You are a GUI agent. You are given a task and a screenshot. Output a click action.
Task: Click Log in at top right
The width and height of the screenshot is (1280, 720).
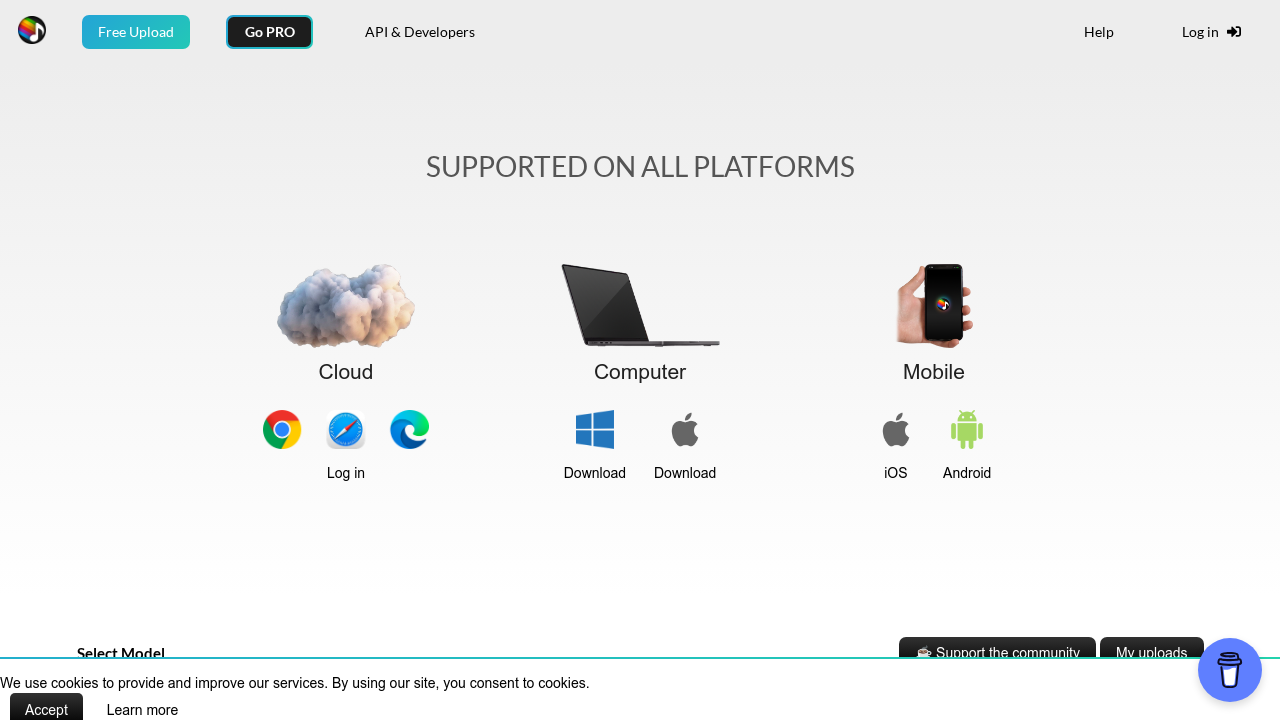click(x=1210, y=32)
